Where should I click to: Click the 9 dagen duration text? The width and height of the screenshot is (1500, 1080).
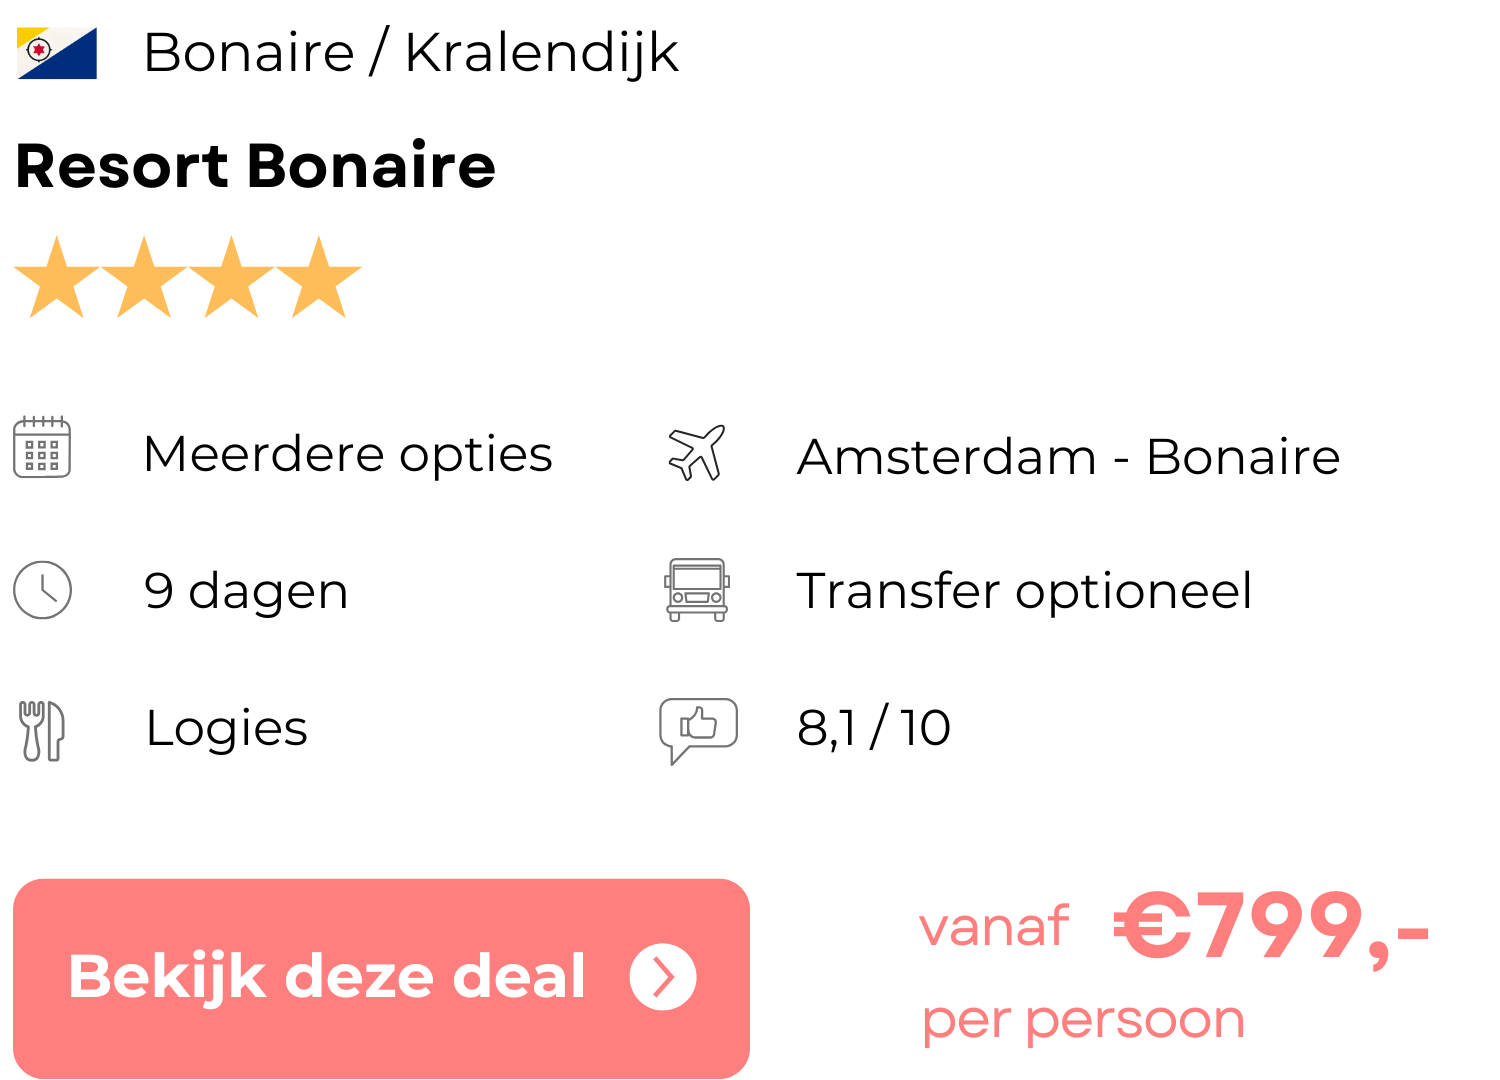coord(246,591)
